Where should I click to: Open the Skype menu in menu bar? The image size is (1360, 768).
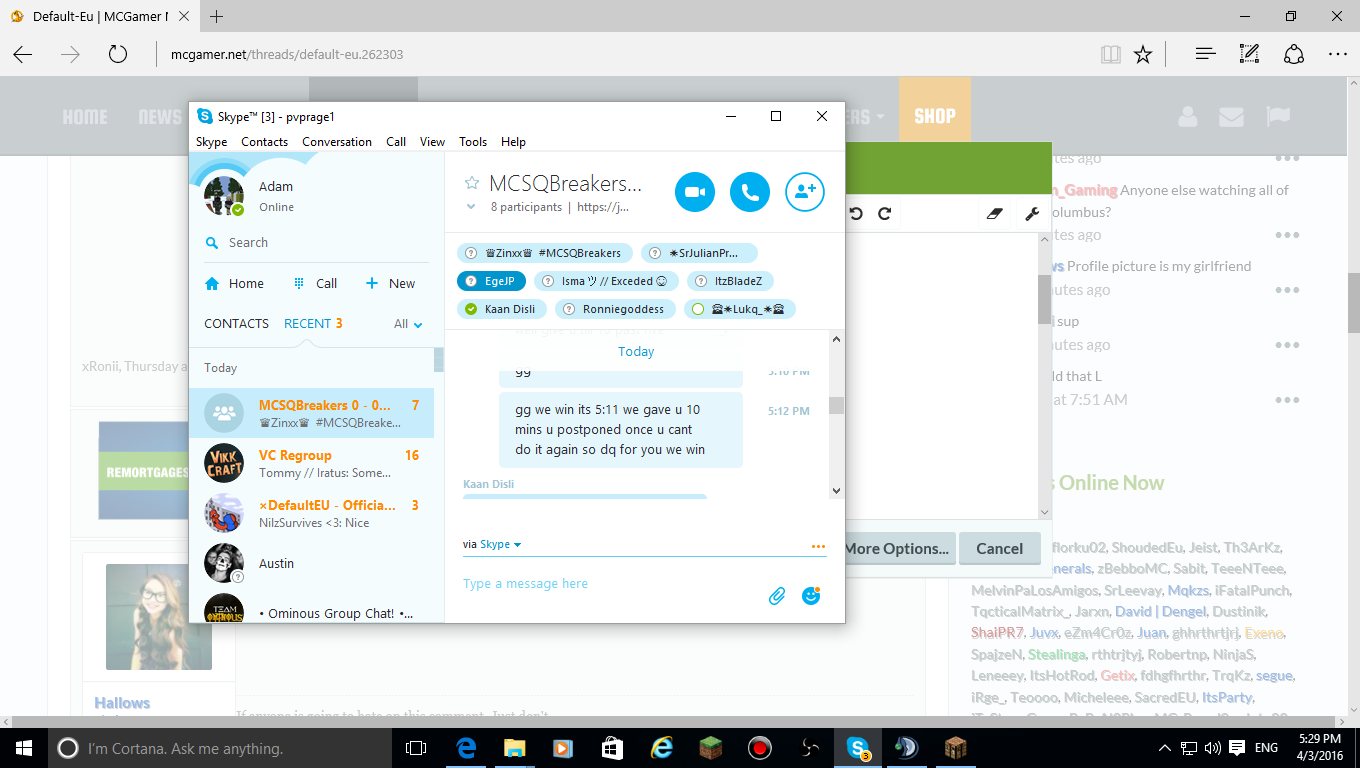pyautogui.click(x=211, y=142)
